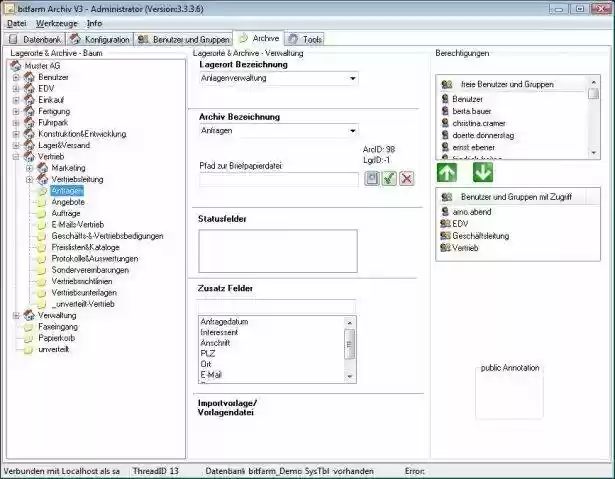Image resolution: width=615 pixels, height=479 pixels.
Task: Select E-Mails-Vertrieb archive
Action: 78,225
